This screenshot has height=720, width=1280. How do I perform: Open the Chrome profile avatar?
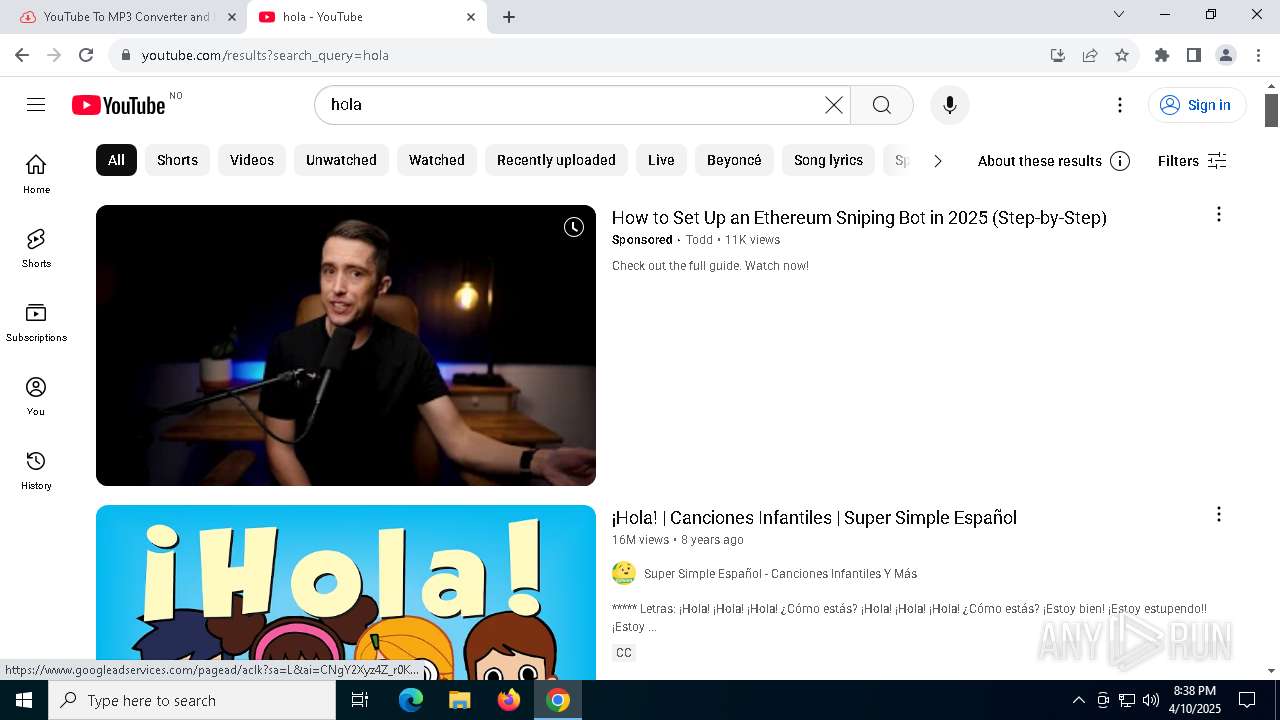[x=1226, y=55]
